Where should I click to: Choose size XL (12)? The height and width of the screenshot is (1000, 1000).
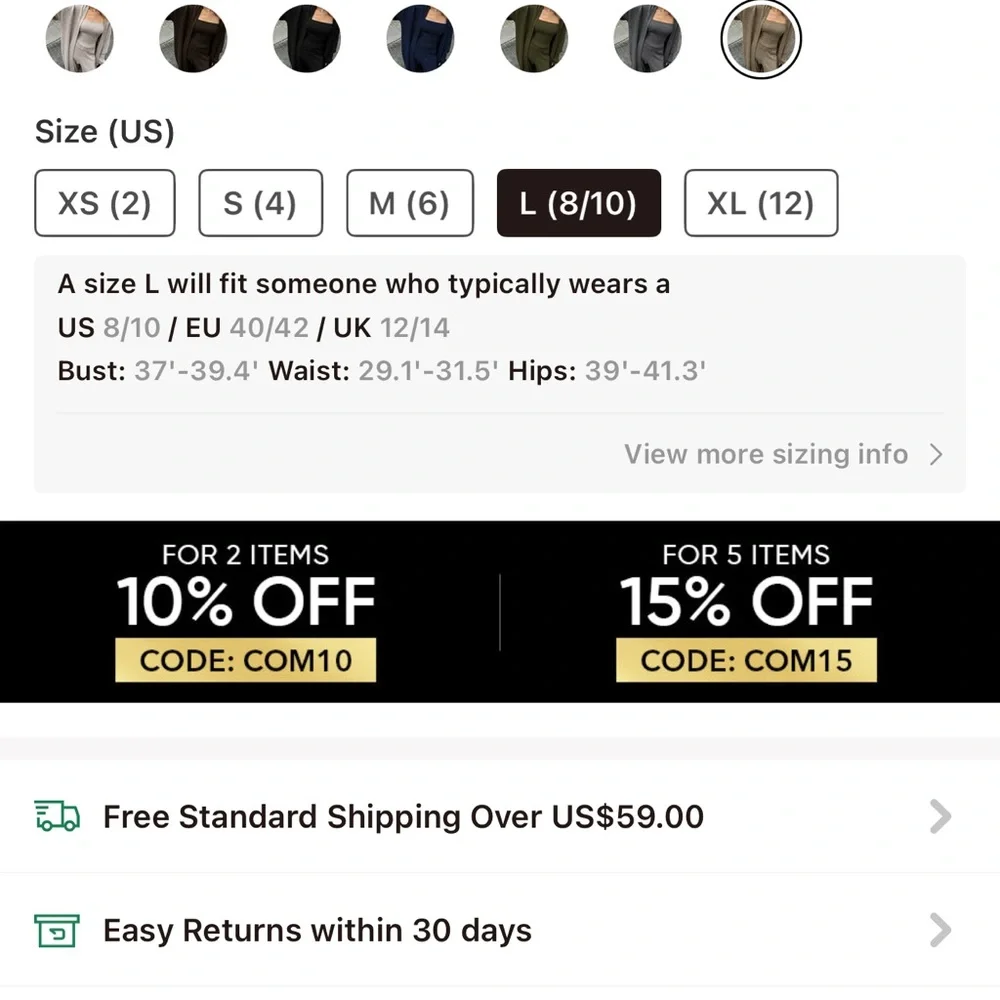[760, 203]
